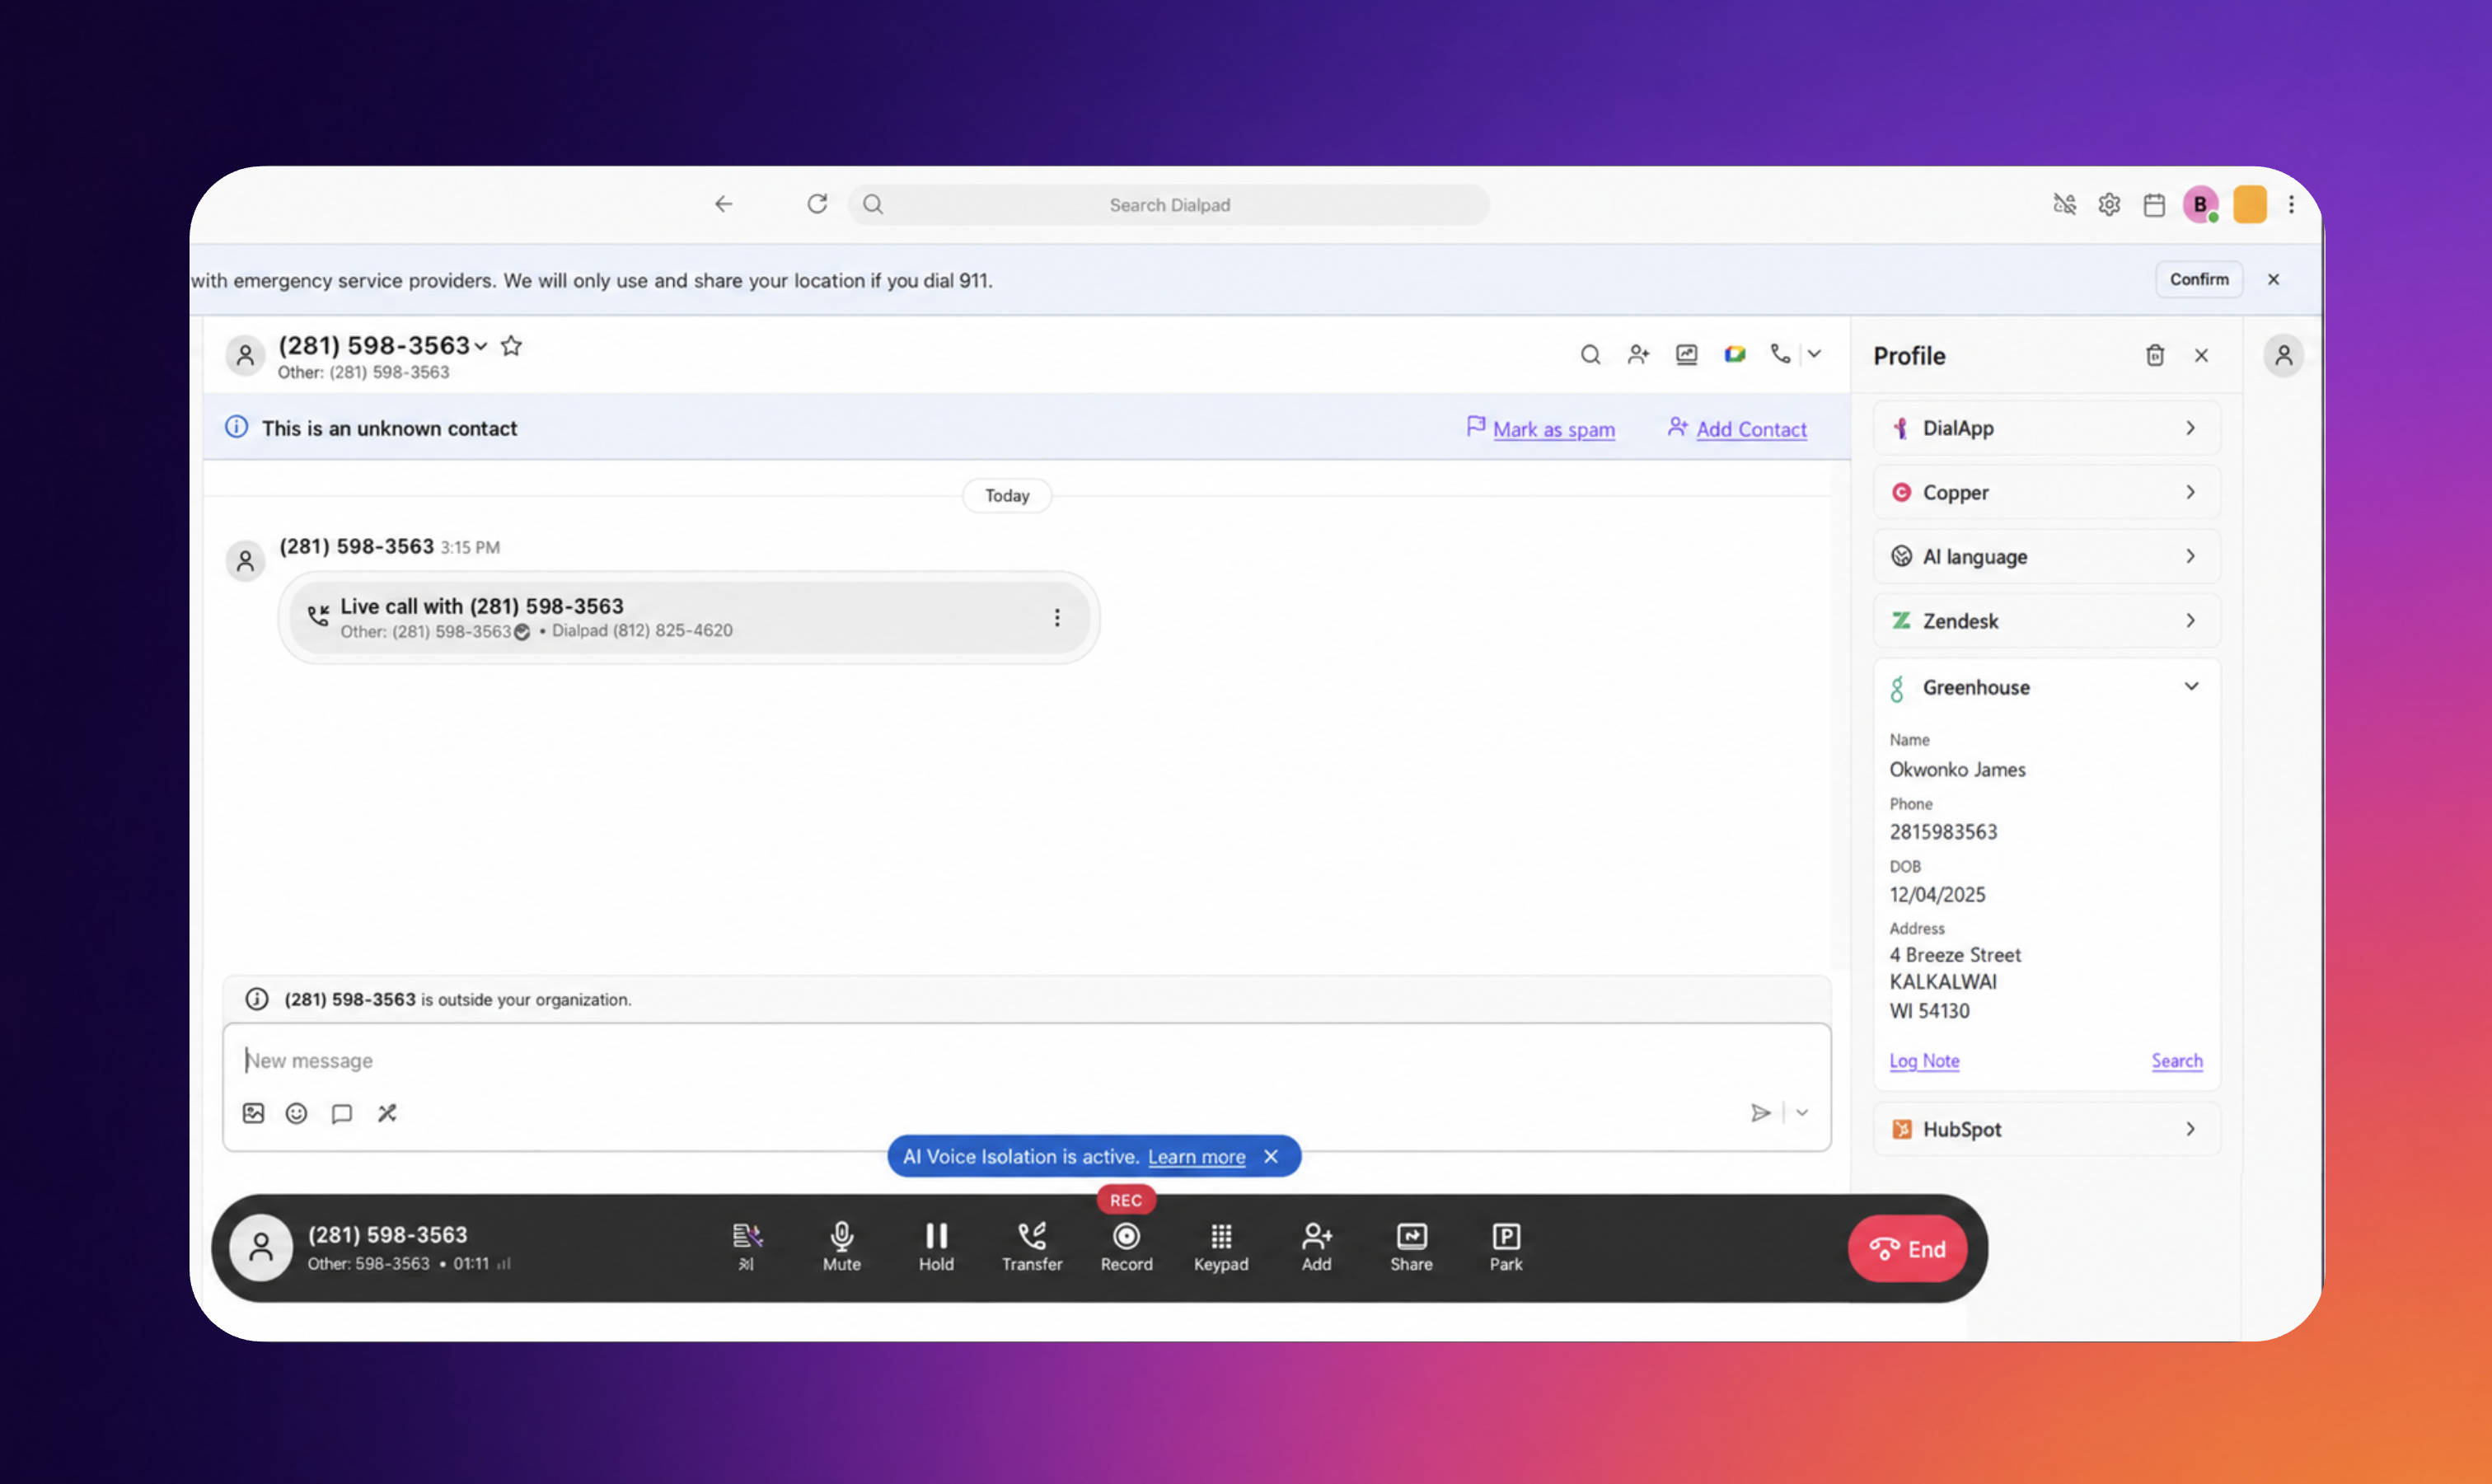Share your screen during the call

tap(1411, 1247)
